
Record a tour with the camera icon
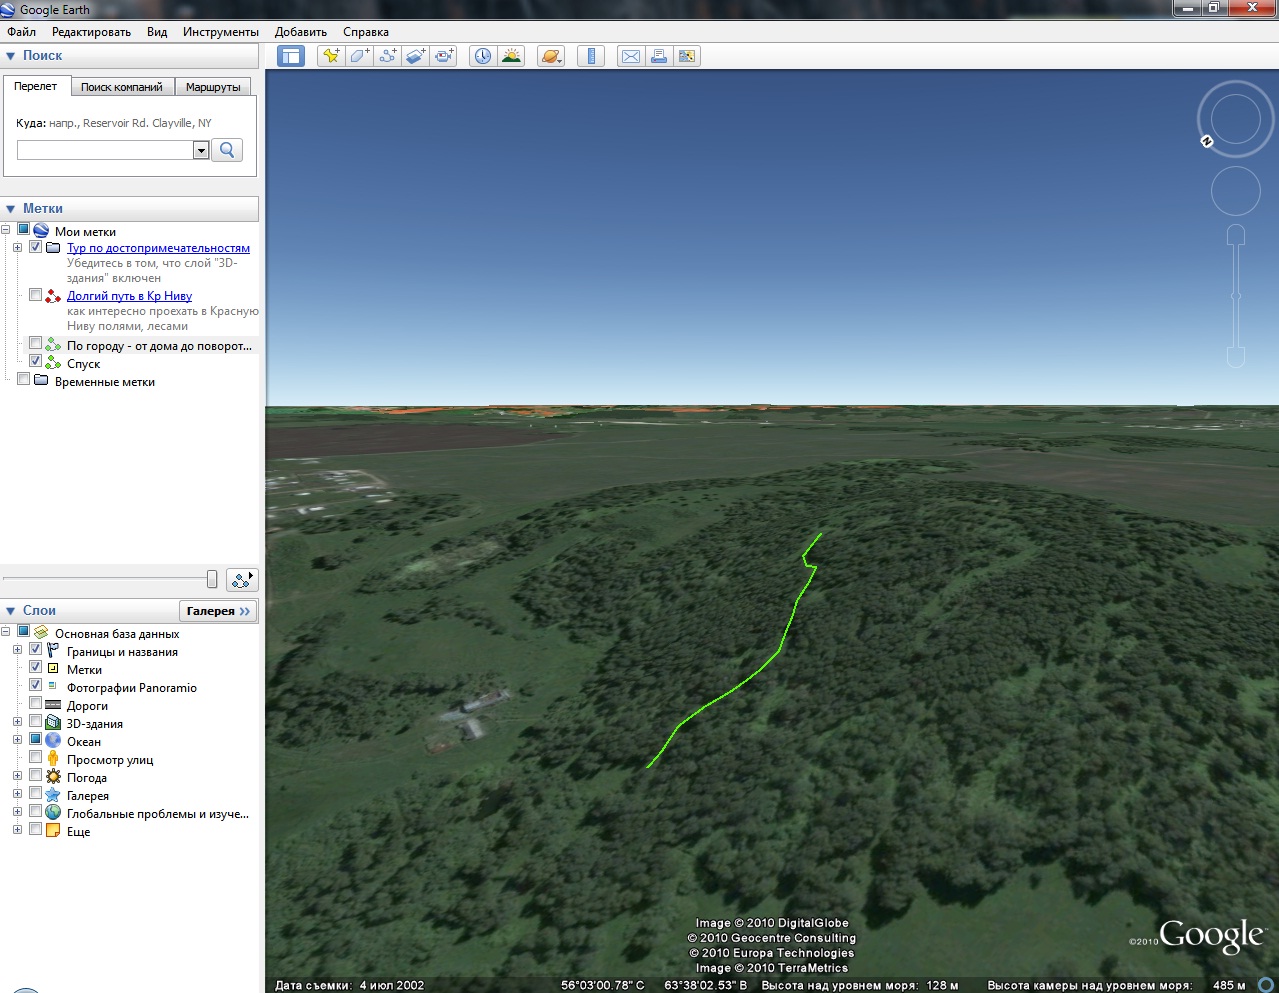pos(444,56)
